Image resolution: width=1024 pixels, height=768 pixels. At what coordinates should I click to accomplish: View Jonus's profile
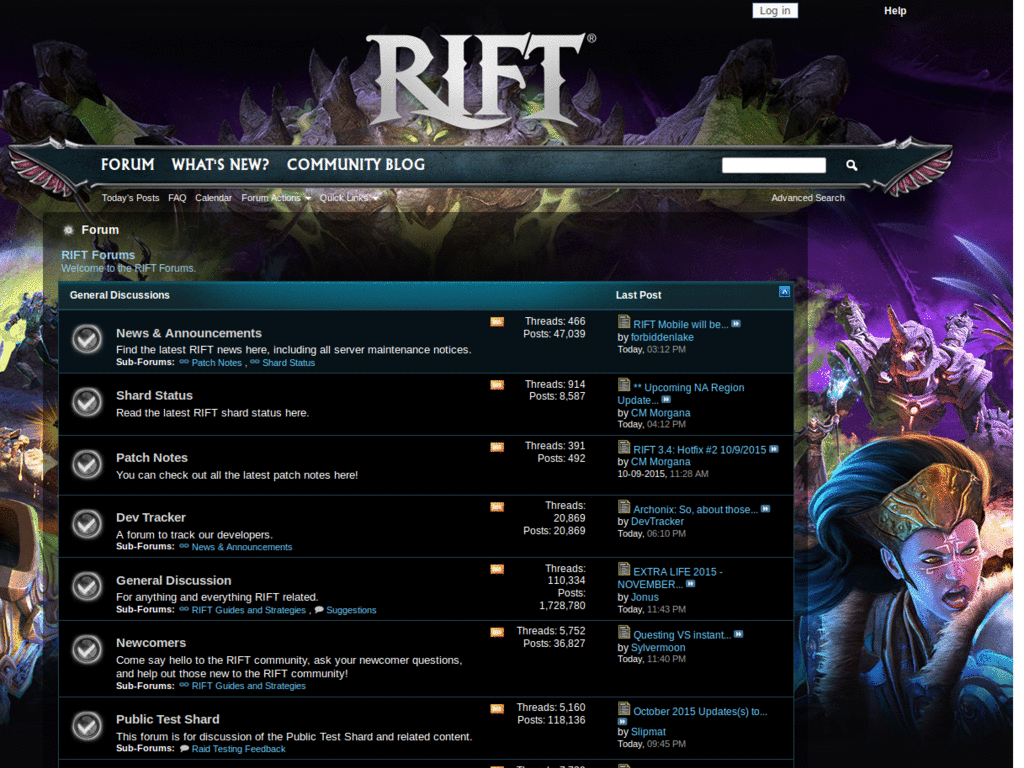645,597
